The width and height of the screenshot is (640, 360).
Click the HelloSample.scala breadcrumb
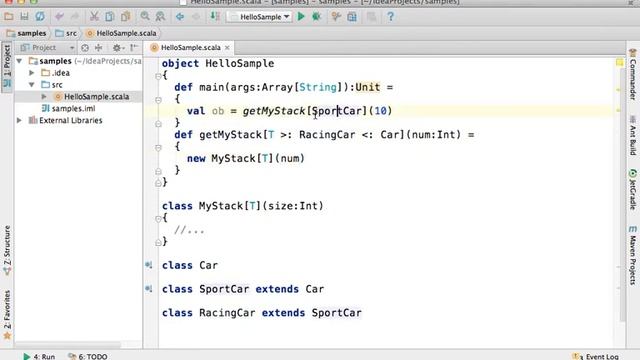tap(121, 33)
